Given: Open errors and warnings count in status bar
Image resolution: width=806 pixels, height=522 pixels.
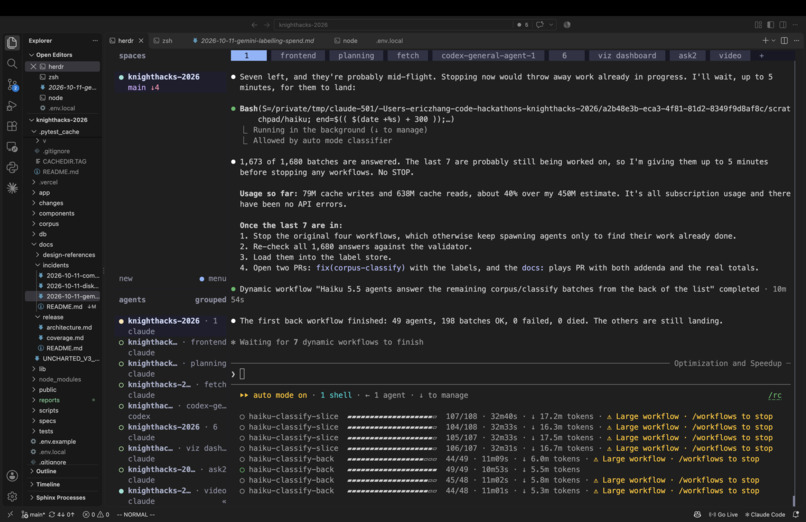Looking at the screenshot, I should pos(96,514).
